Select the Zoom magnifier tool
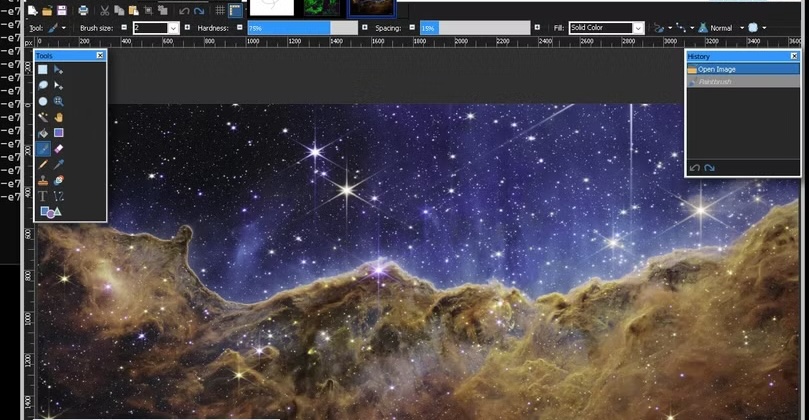 point(58,102)
